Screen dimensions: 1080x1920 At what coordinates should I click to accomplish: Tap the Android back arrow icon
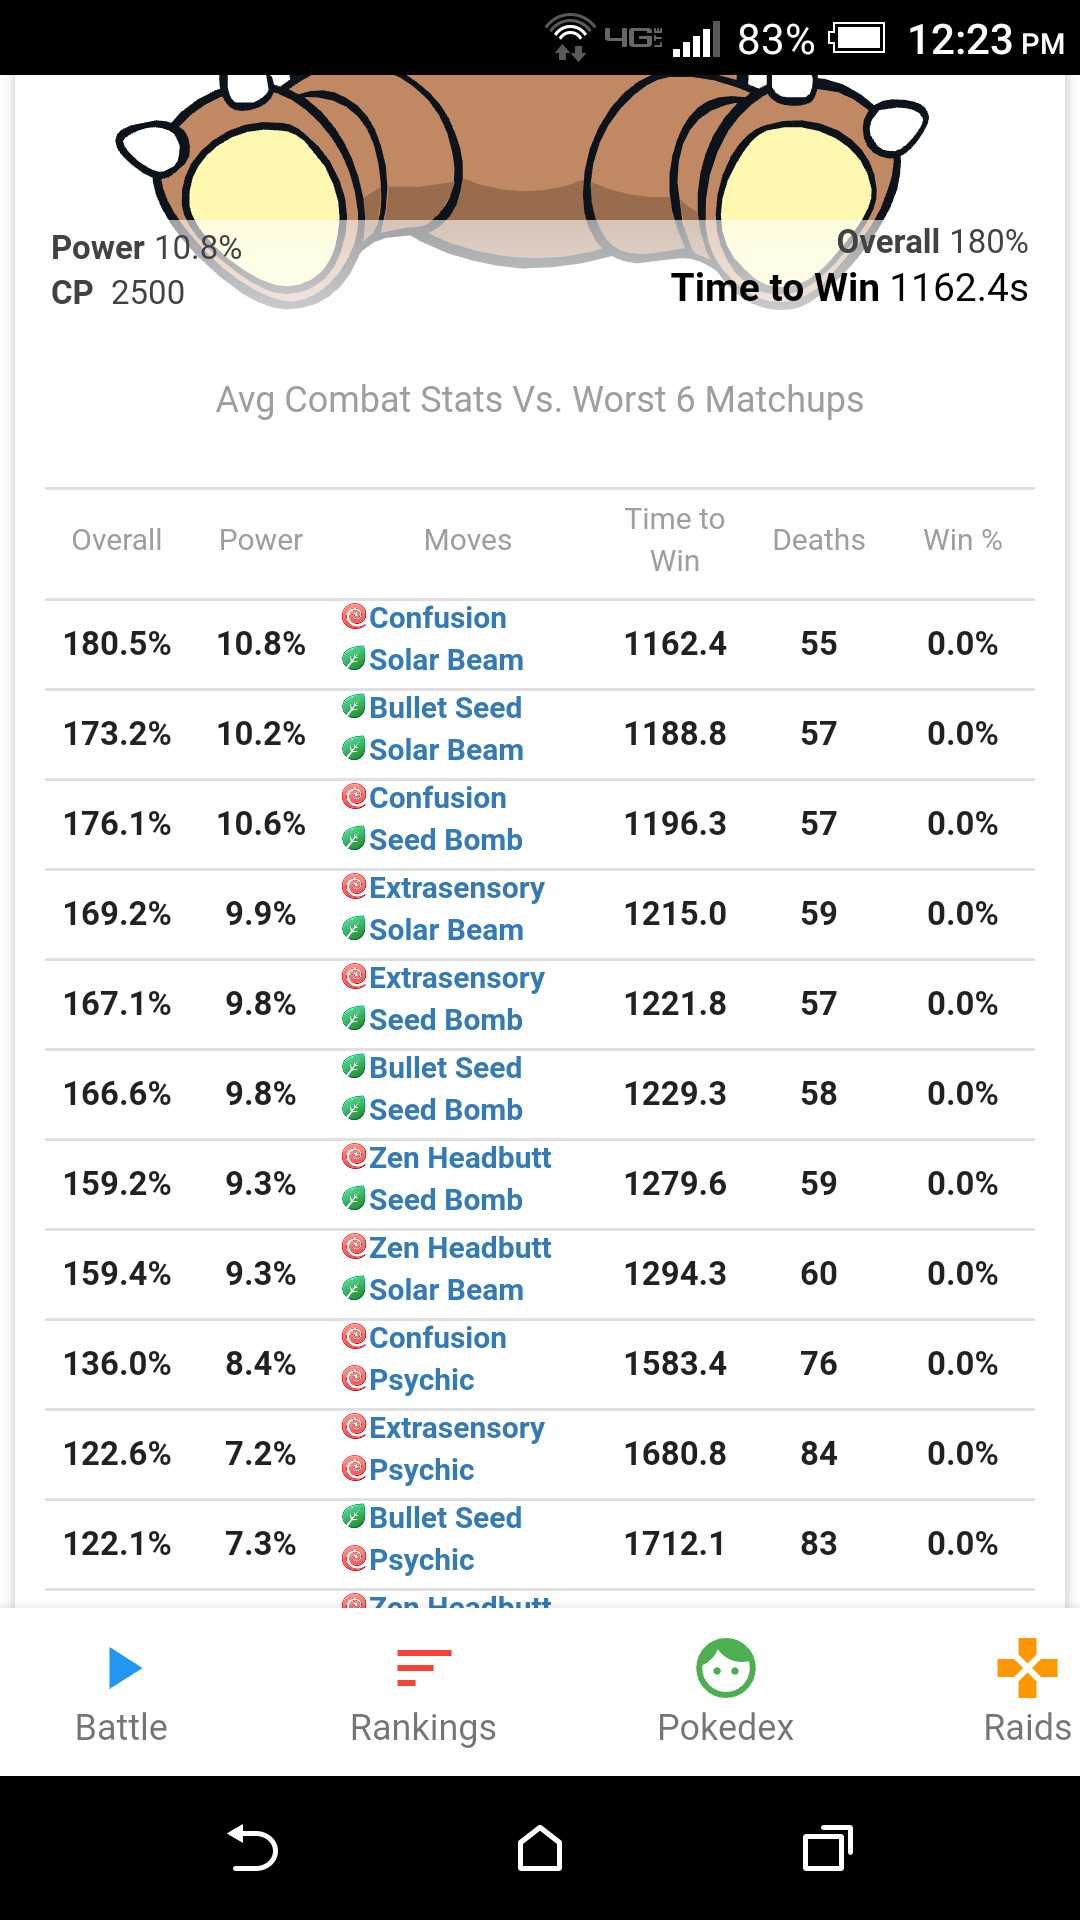click(253, 1848)
